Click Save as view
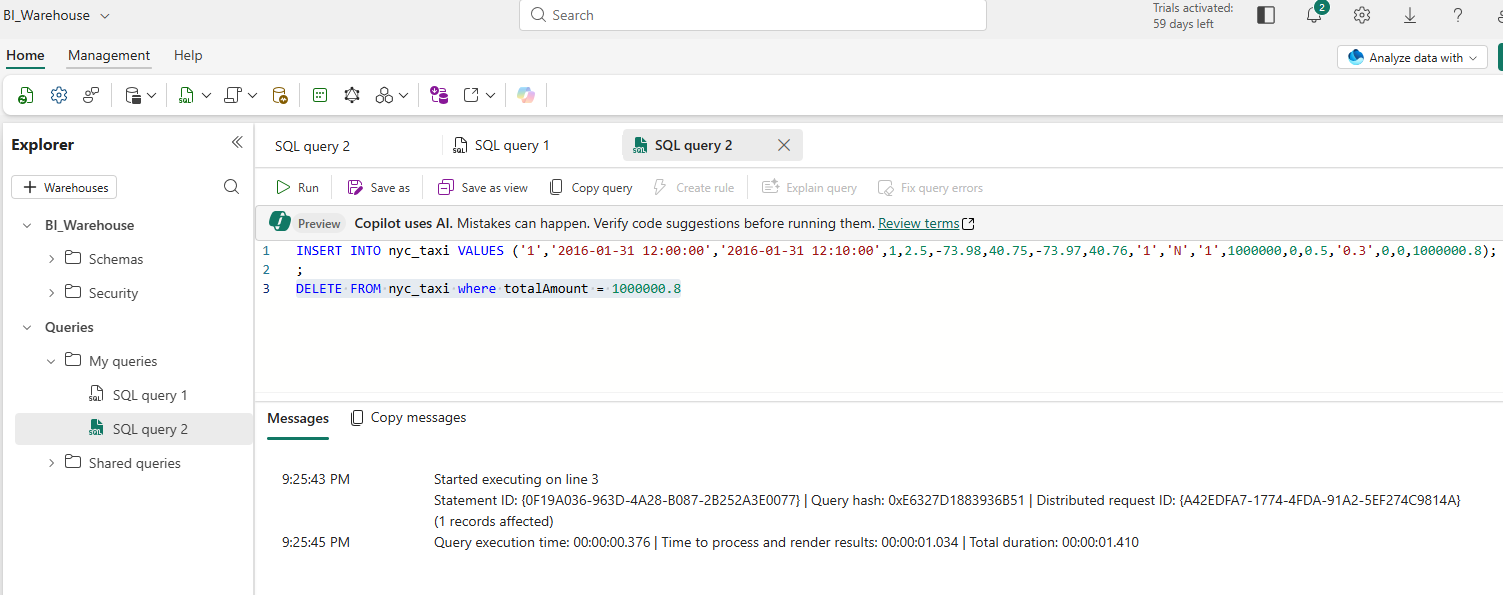The width and height of the screenshot is (1503, 595). [x=482, y=187]
